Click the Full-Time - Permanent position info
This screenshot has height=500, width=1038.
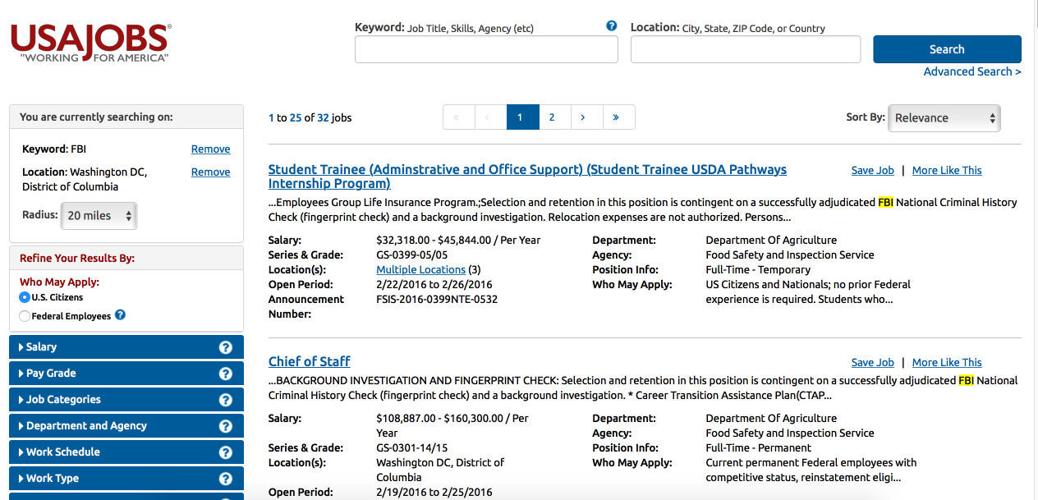point(759,448)
